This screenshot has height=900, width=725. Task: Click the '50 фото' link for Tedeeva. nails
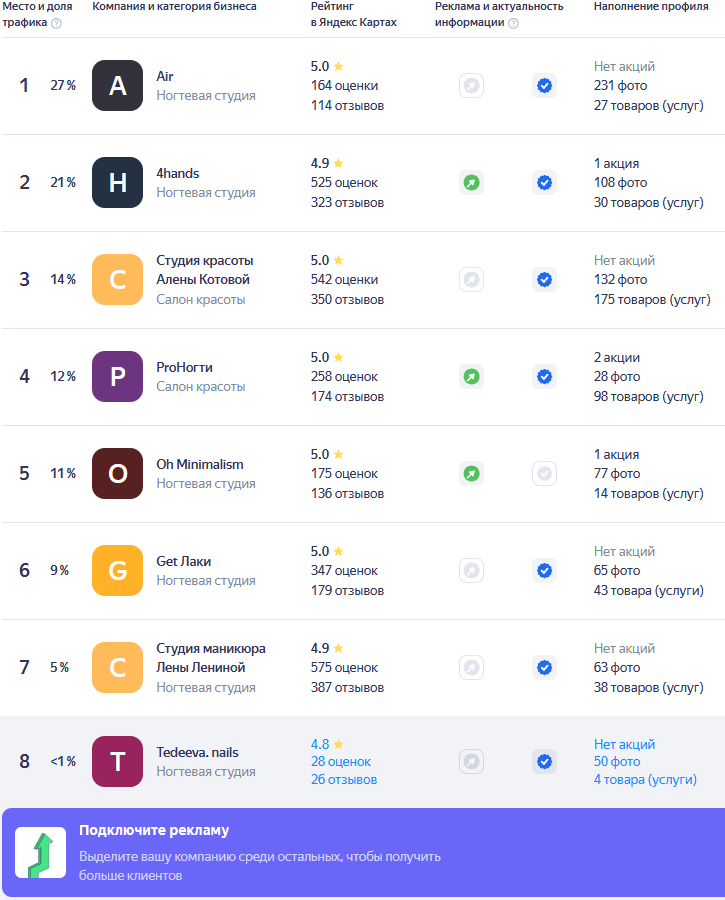pyautogui.click(x=617, y=762)
